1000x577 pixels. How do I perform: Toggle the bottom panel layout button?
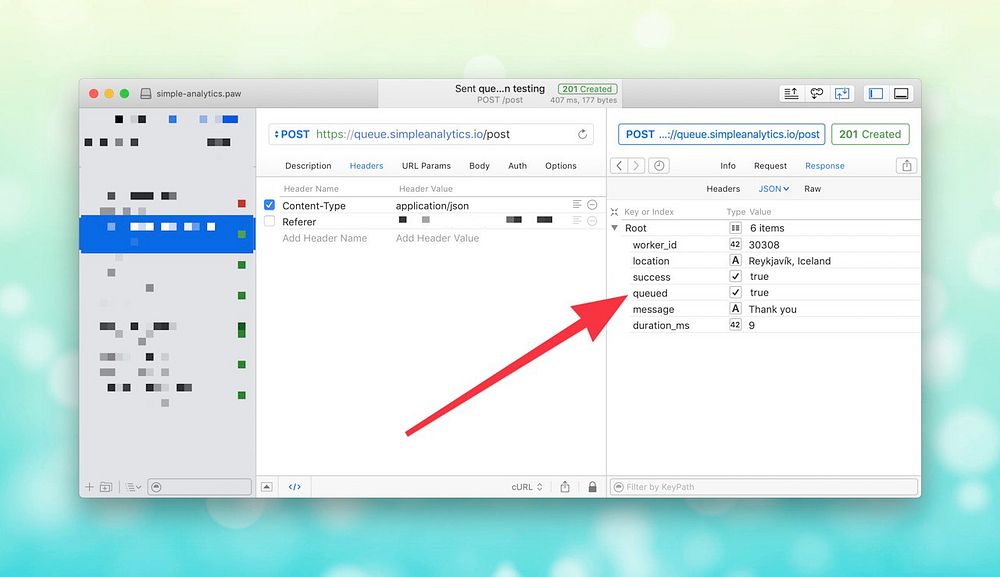pyautogui.click(x=901, y=94)
